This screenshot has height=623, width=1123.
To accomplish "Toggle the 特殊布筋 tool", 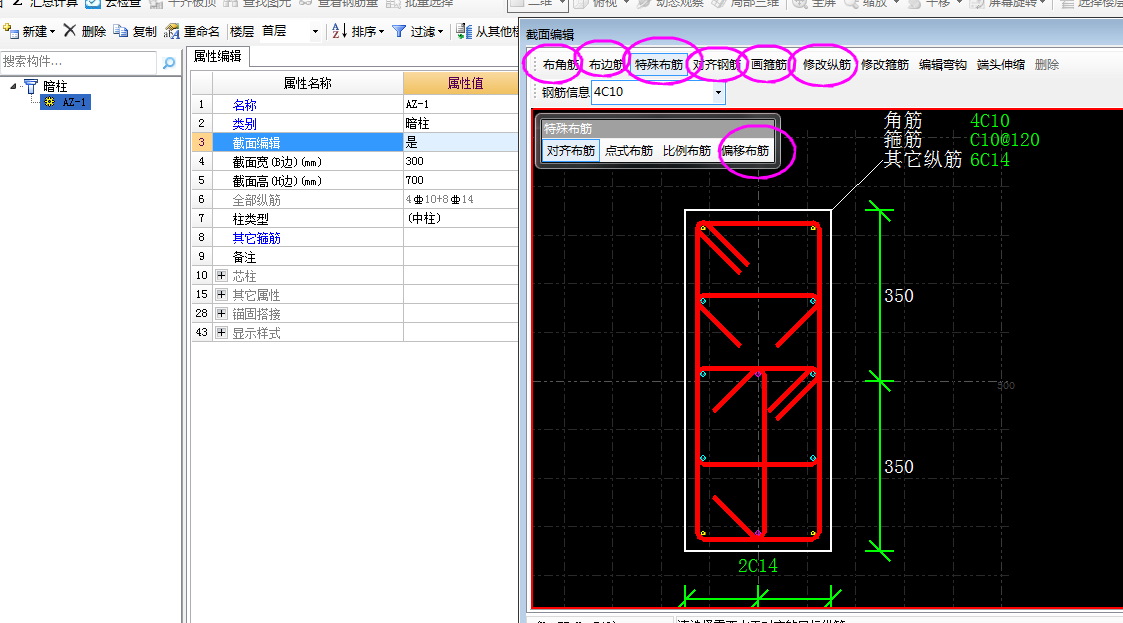I will pos(659,64).
